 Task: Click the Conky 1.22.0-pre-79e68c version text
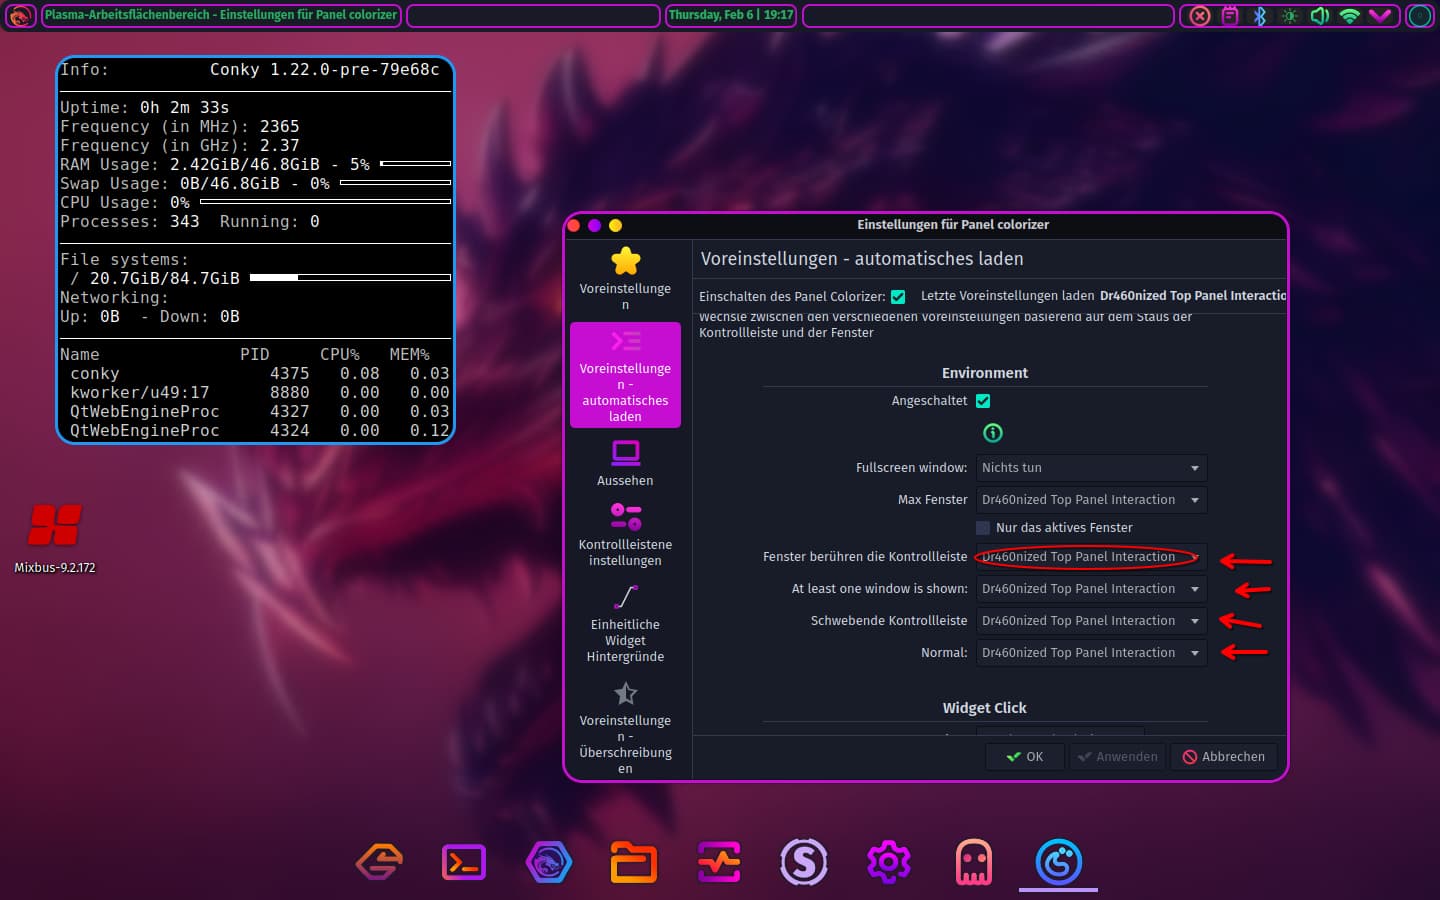tap(325, 70)
